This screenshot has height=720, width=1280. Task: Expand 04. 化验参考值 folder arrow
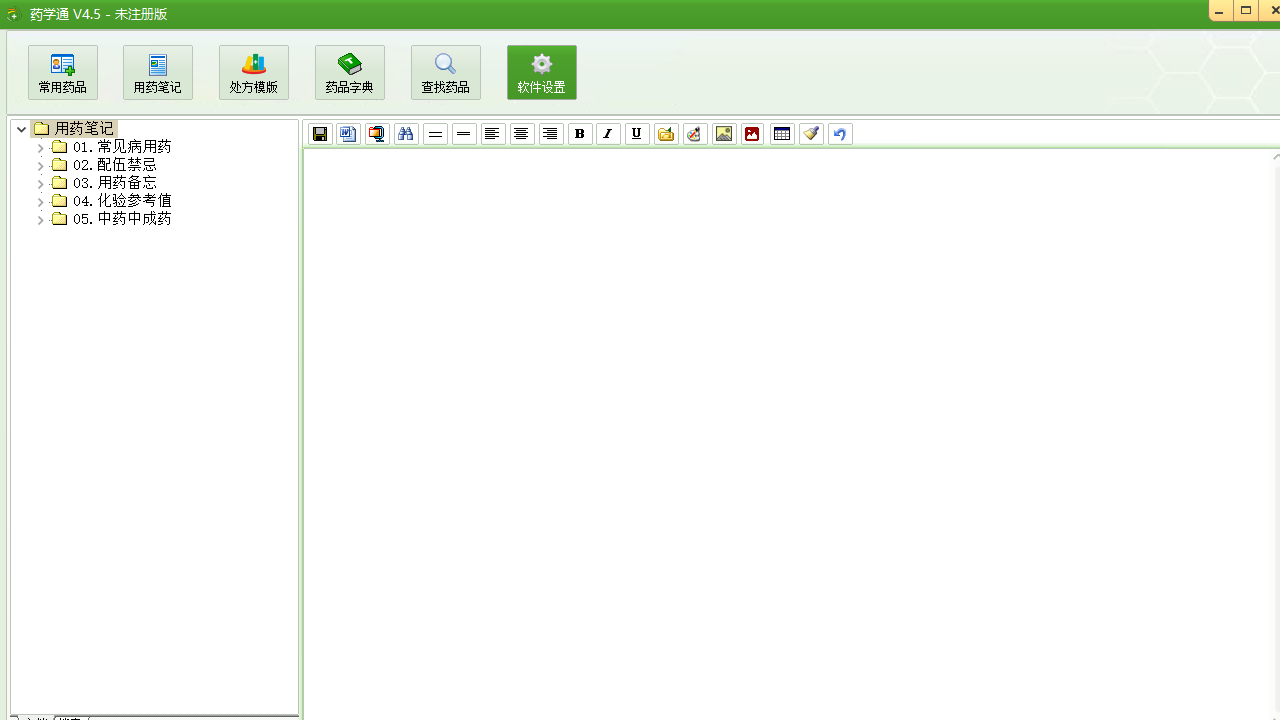point(40,202)
